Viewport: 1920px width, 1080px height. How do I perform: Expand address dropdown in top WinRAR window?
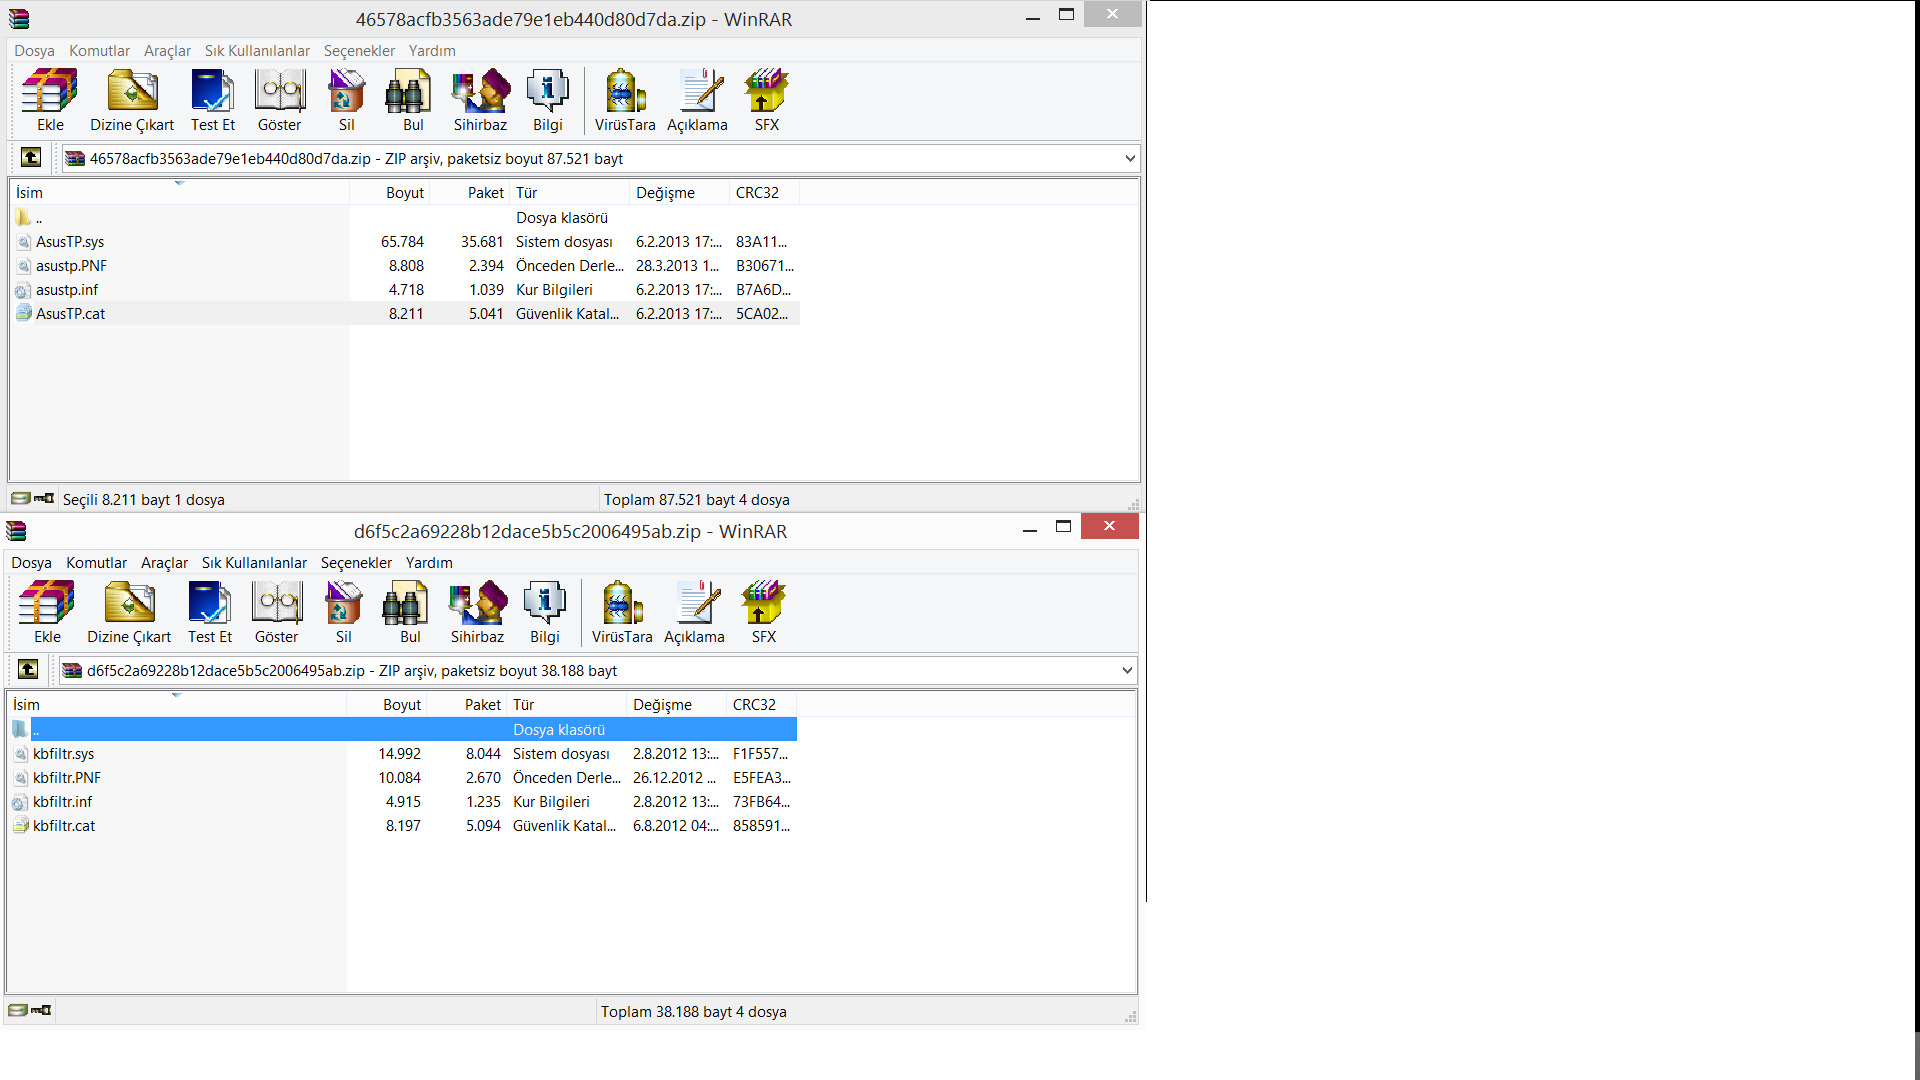pyautogui.click(x=1130, y=158)
